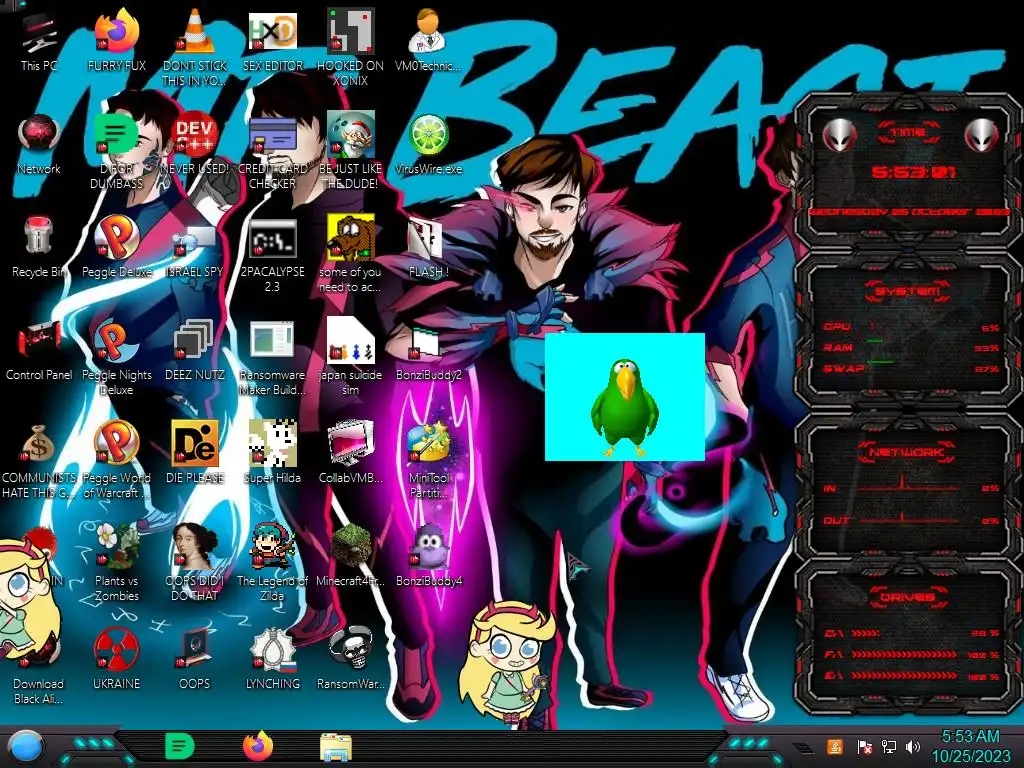
Task: Click the F:\ drive row in DRIVES widget
Action: [910, 654]
